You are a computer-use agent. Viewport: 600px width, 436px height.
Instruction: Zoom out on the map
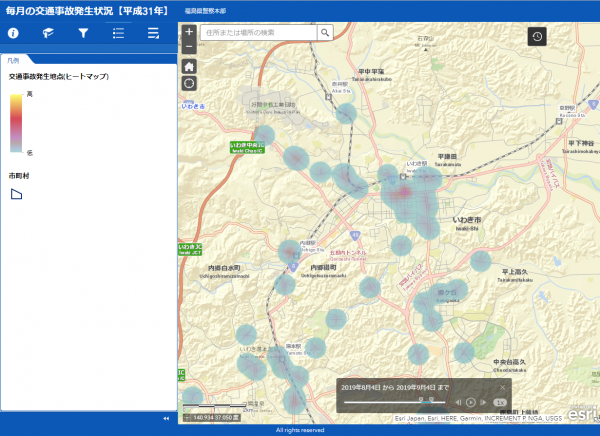[x=189, y=46]
